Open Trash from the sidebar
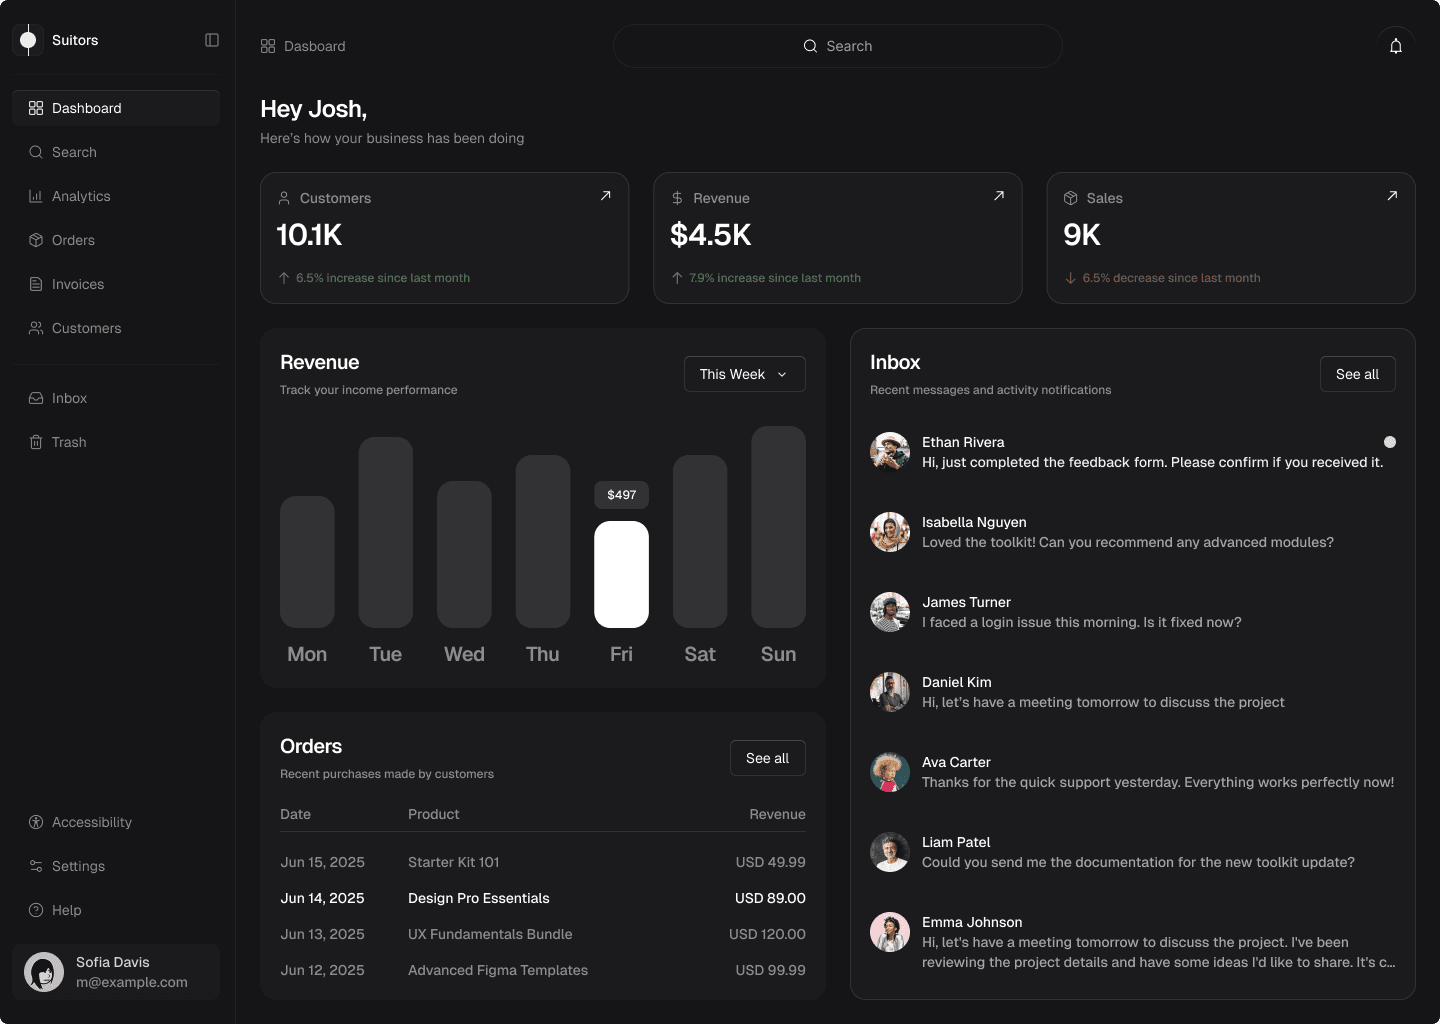The width and height of the screenshot is (1440, 1024). [68, 442]
